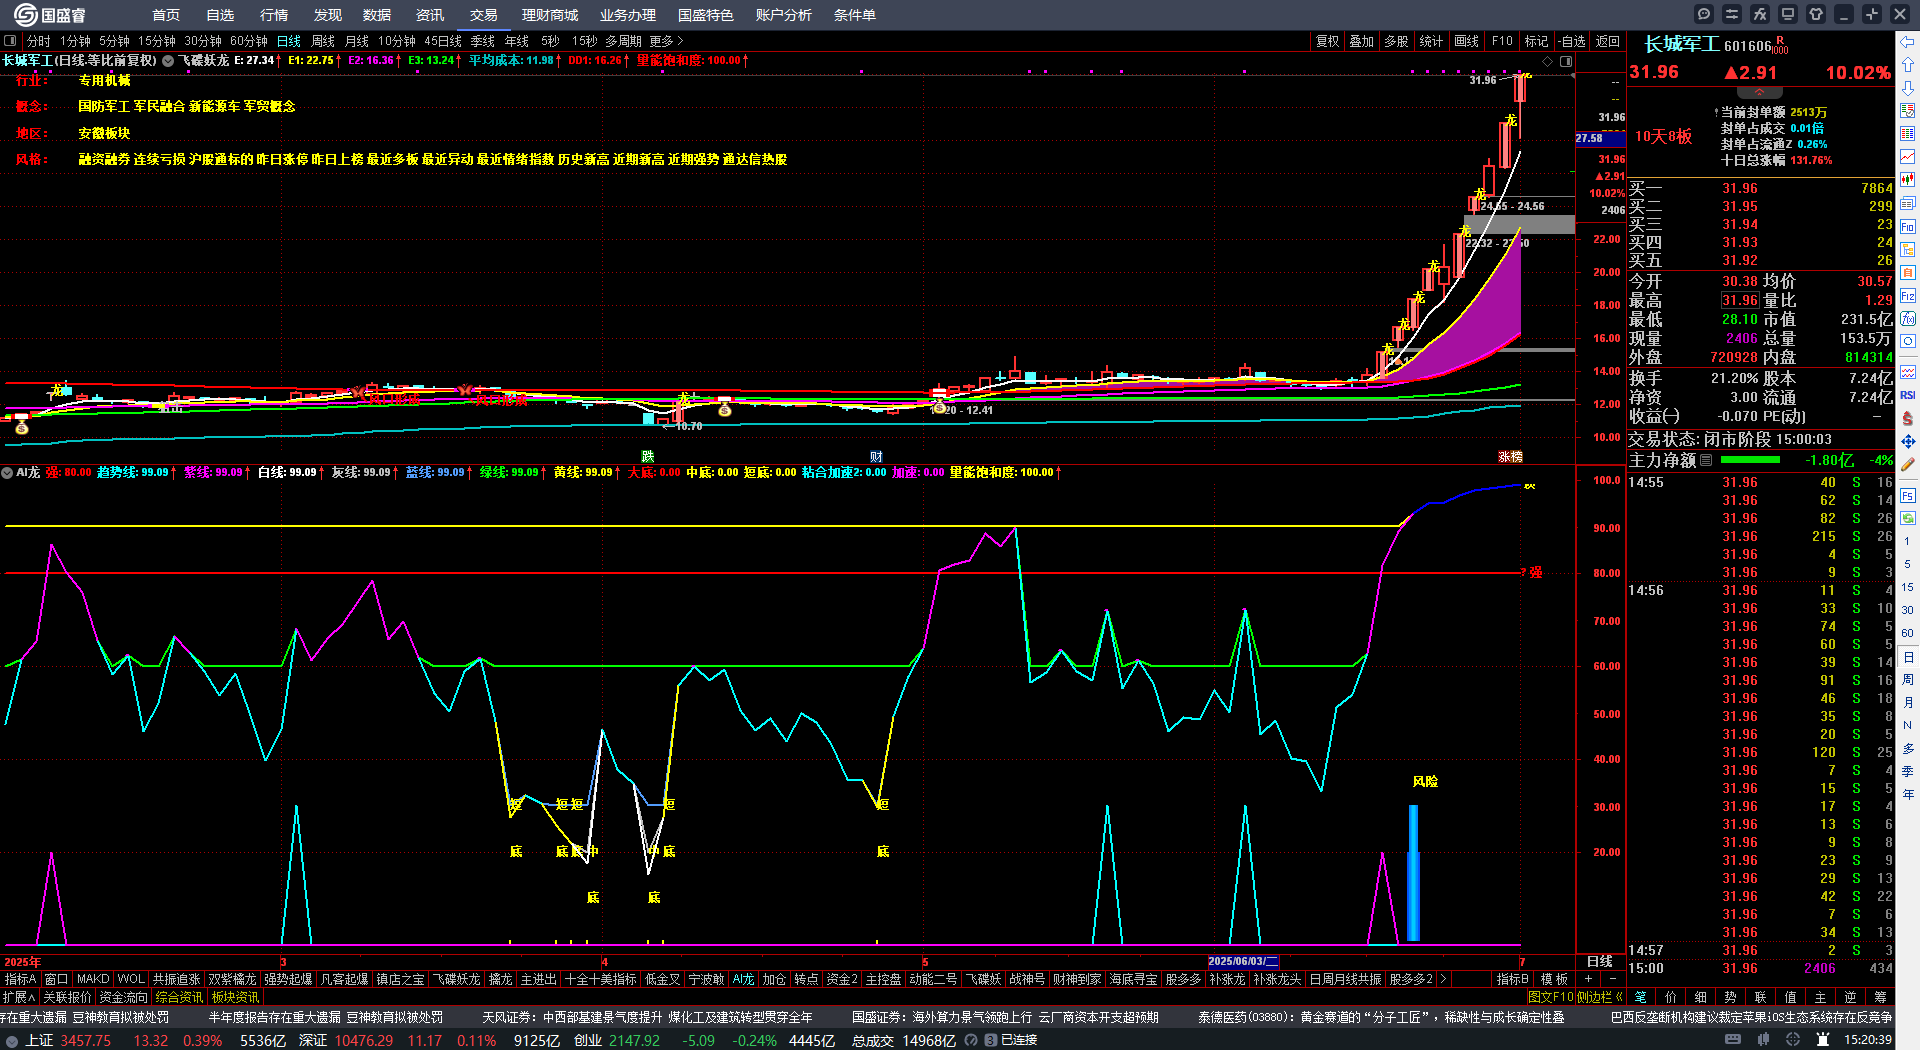Screen dimensions: 1920x1050
Task: Toggle the 图文F10 view
Action: click(1551, 997)
